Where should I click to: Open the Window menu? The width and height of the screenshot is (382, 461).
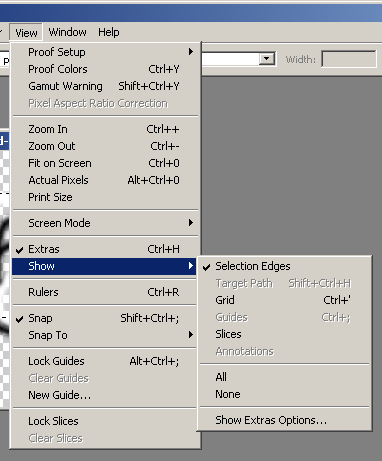point(67,32)
